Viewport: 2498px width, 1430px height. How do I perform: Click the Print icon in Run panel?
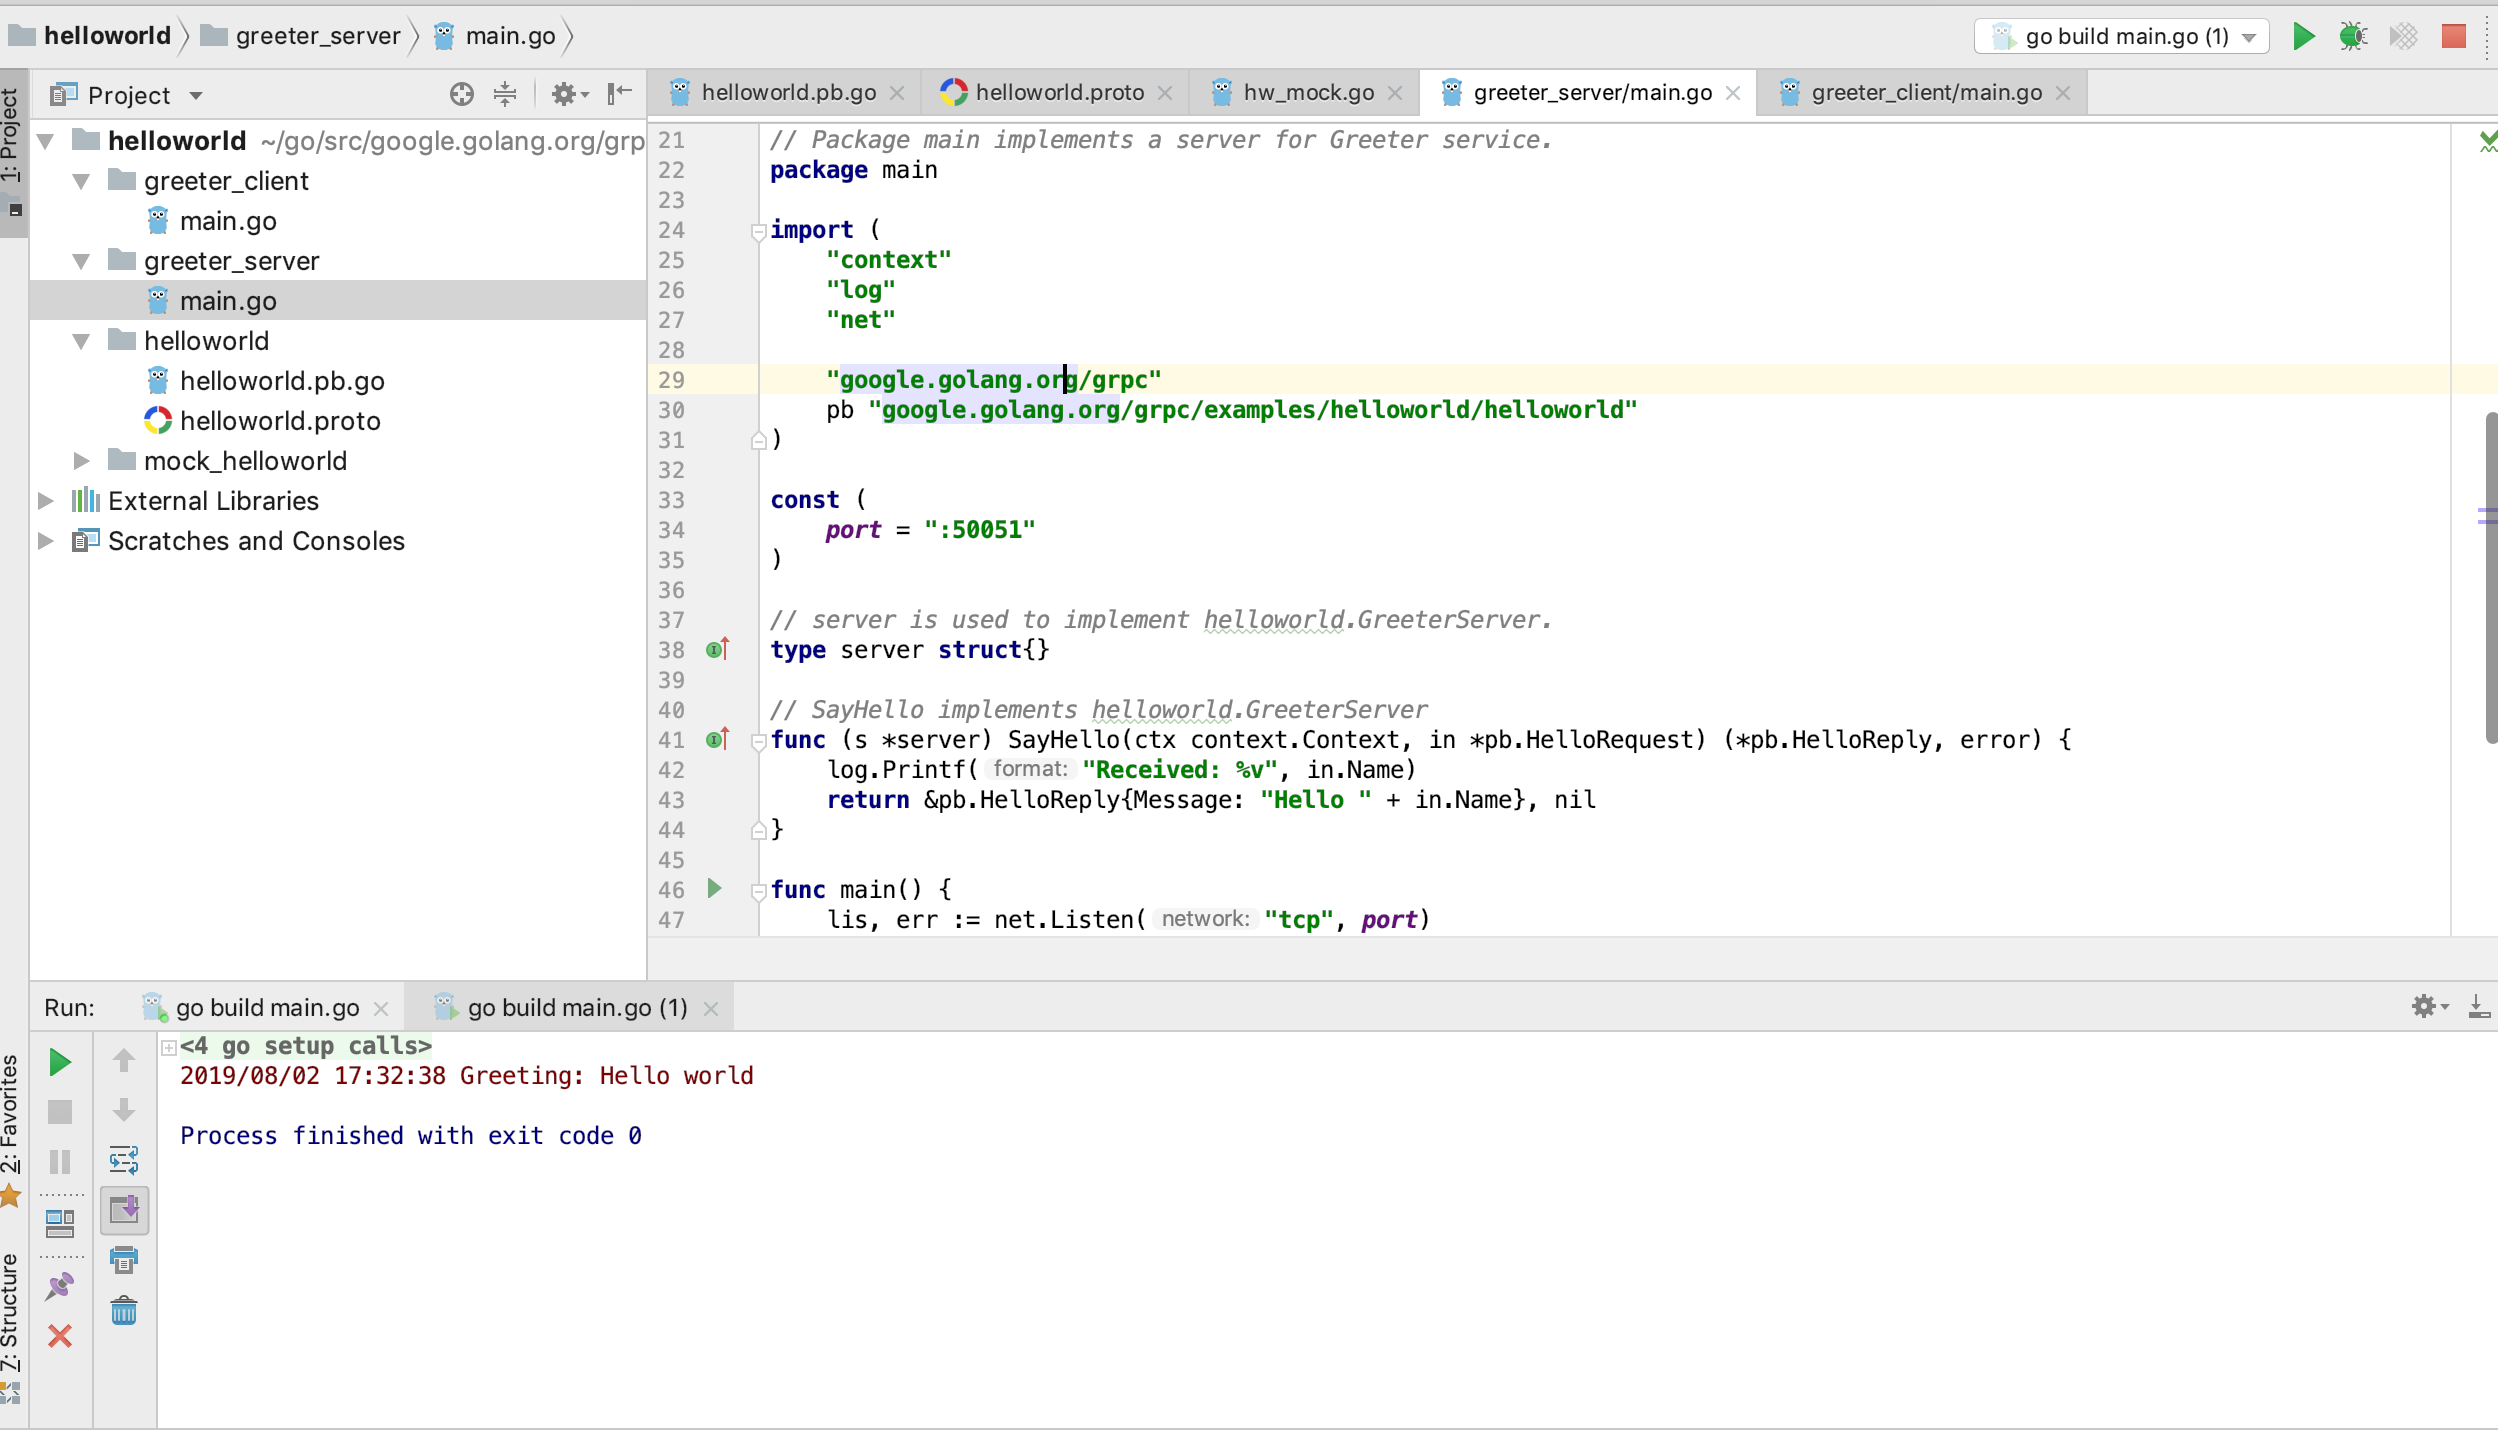pyautogui.click(x=124, y=1260)
